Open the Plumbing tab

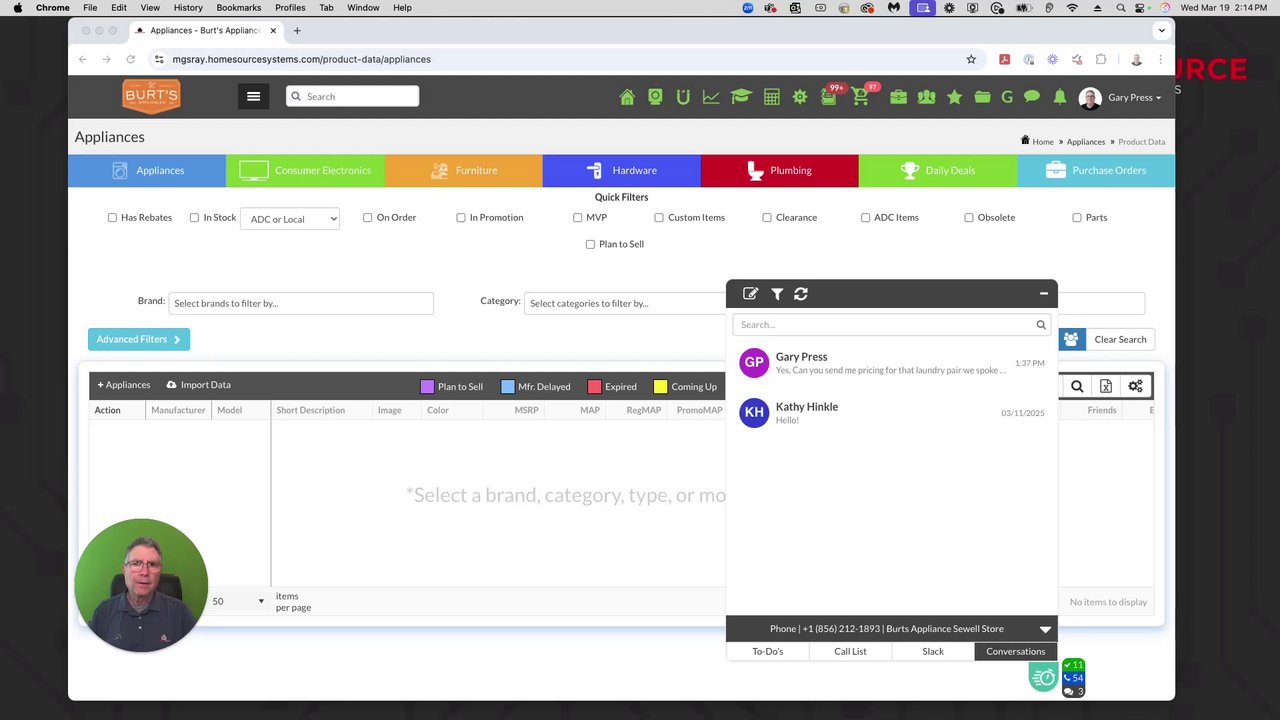(780, 171)
